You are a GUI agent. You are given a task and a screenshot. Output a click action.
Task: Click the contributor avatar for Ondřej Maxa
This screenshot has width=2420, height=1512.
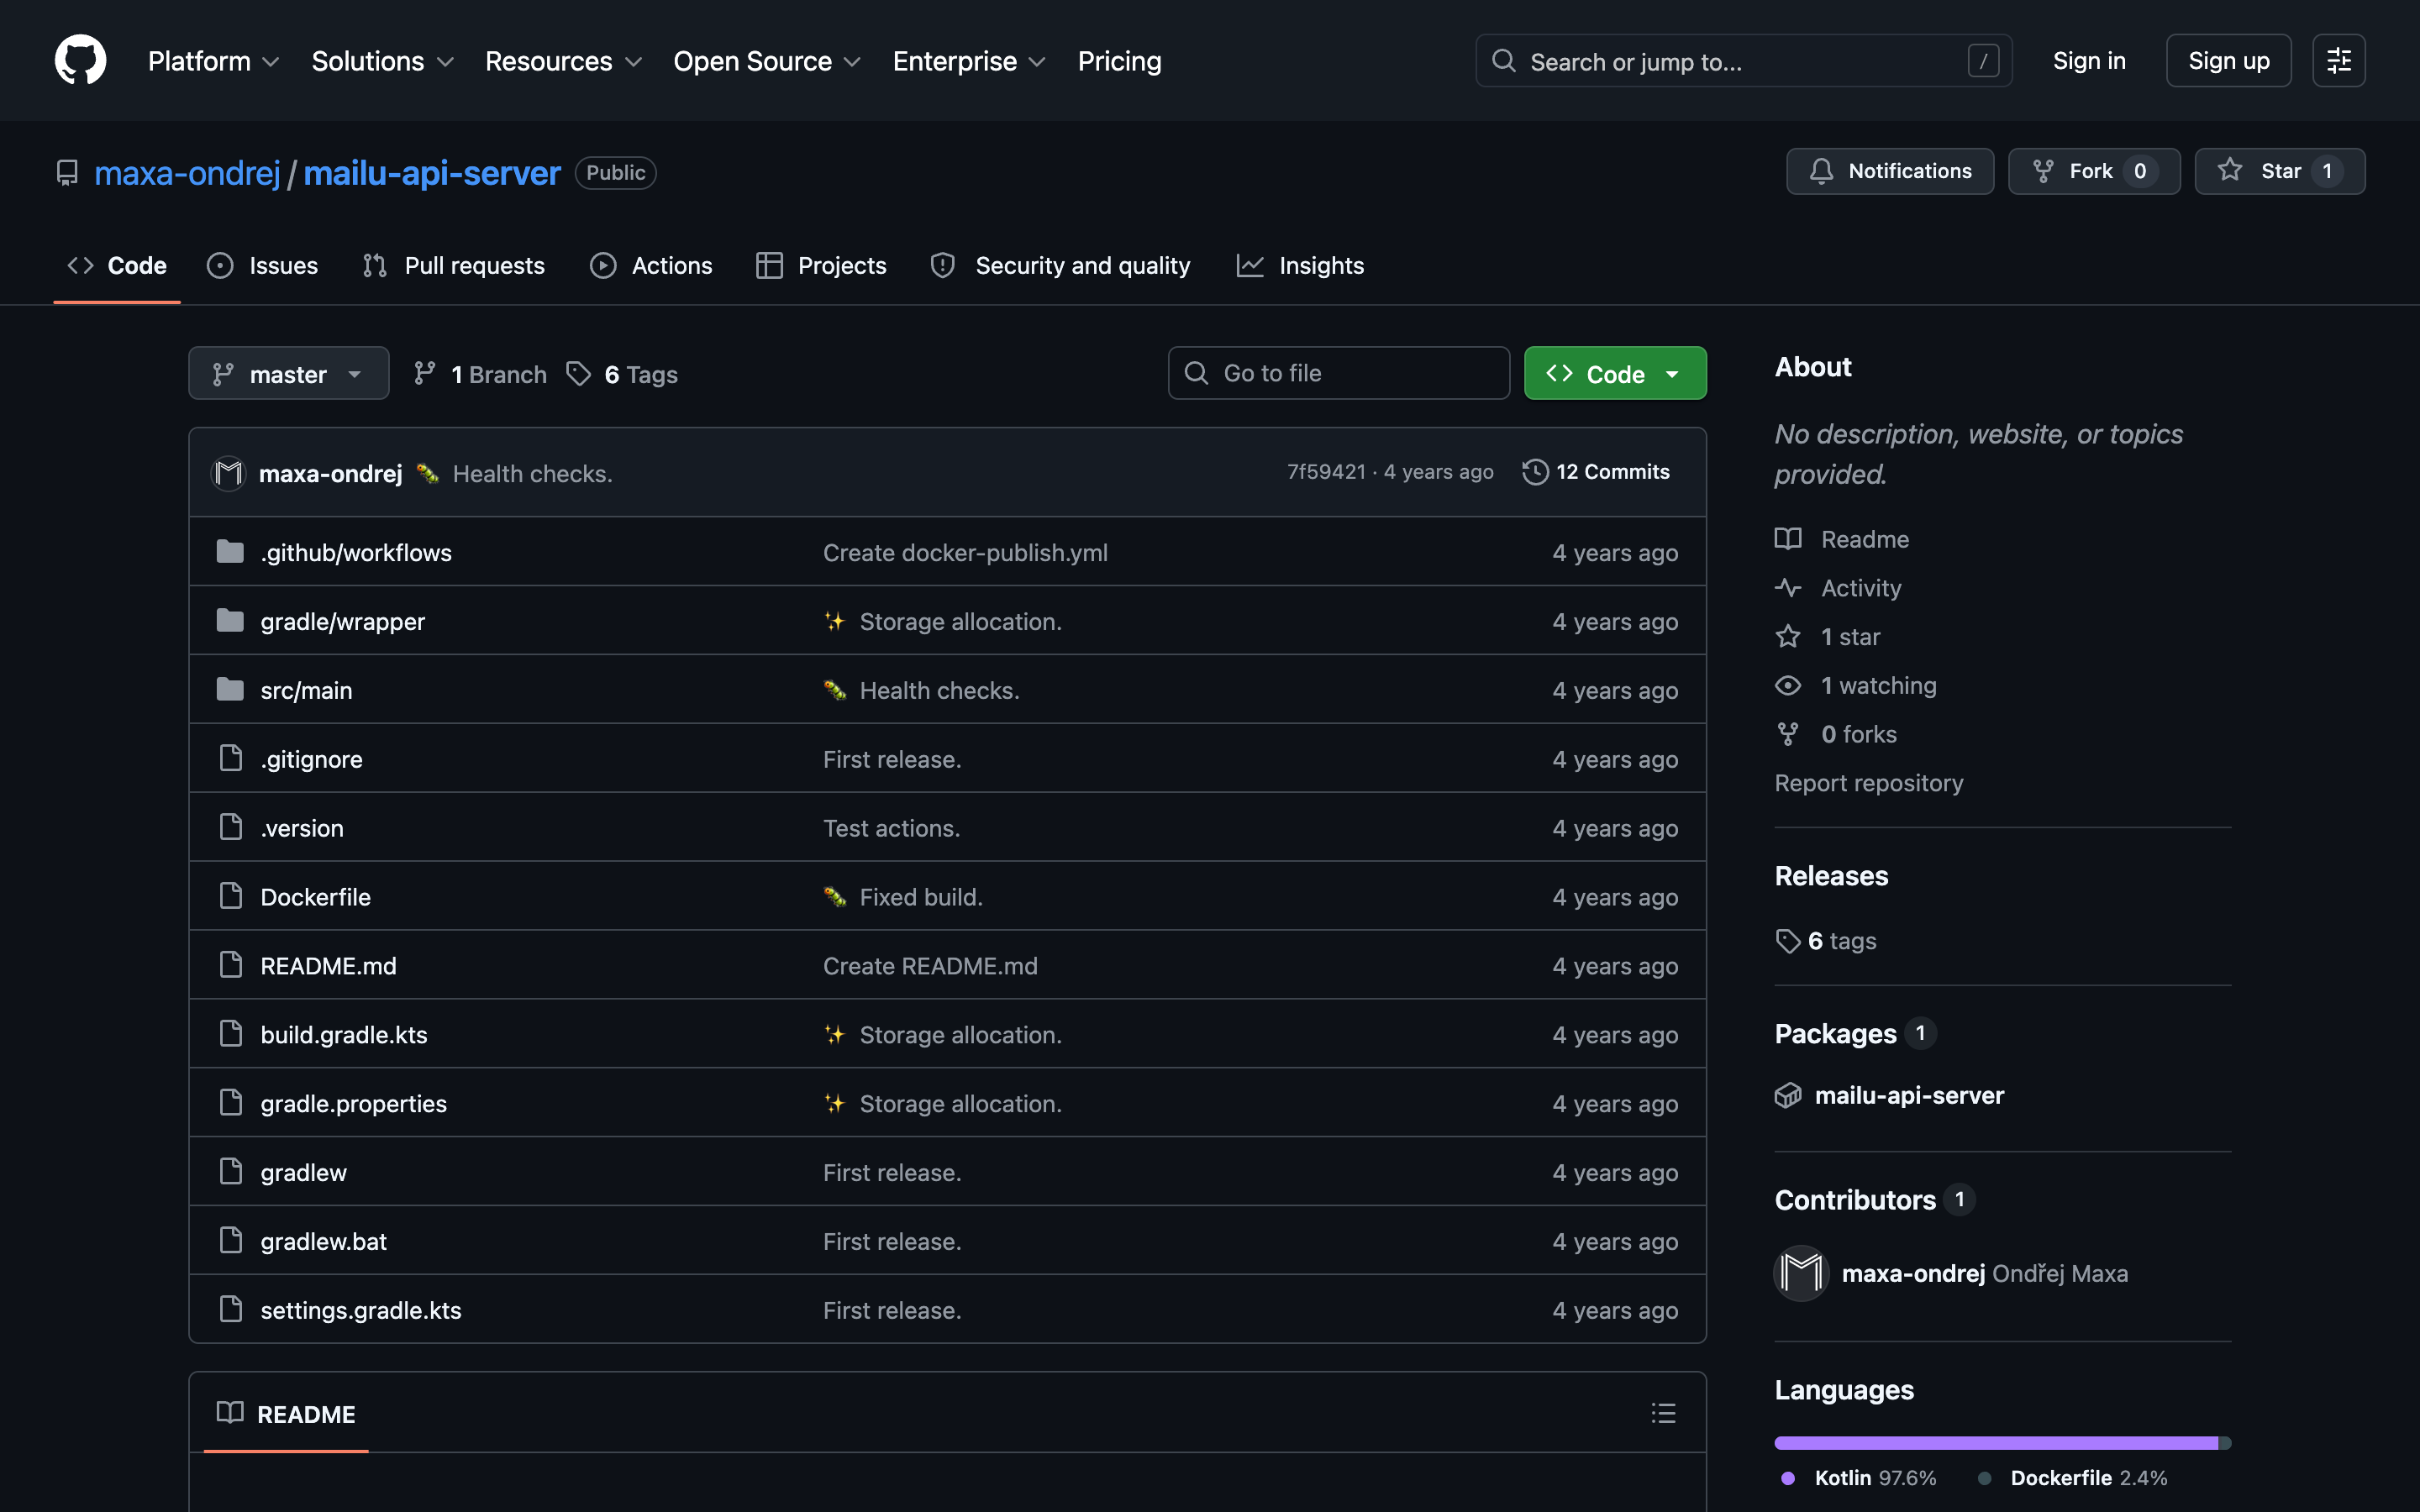pos(1801,1273)
